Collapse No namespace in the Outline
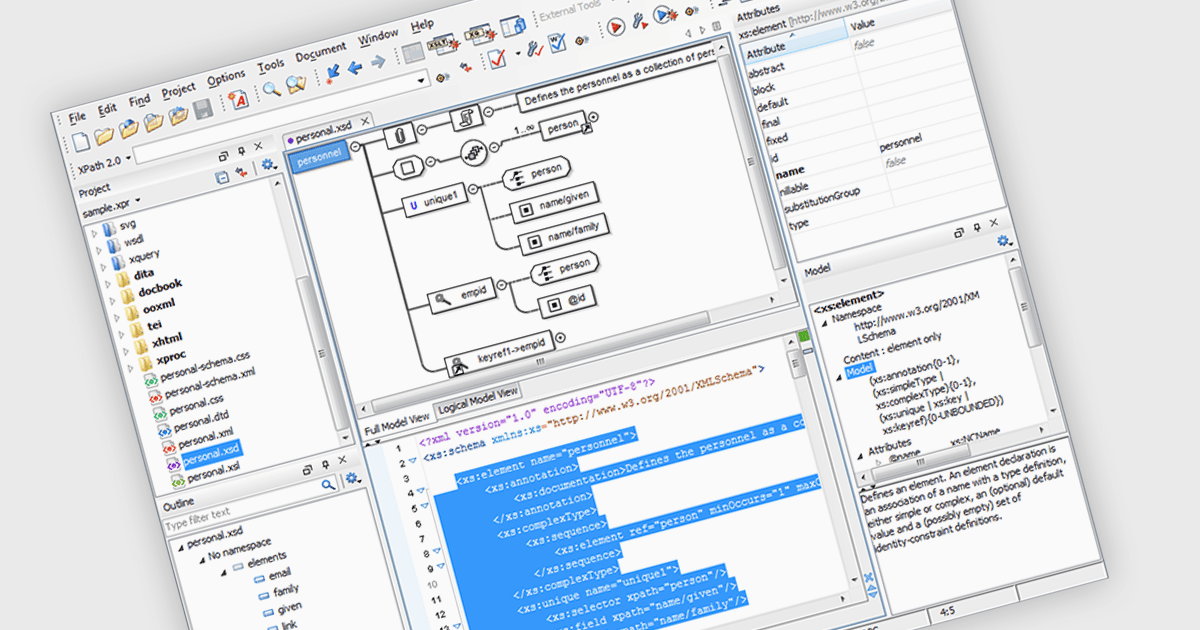 point(203,558)
